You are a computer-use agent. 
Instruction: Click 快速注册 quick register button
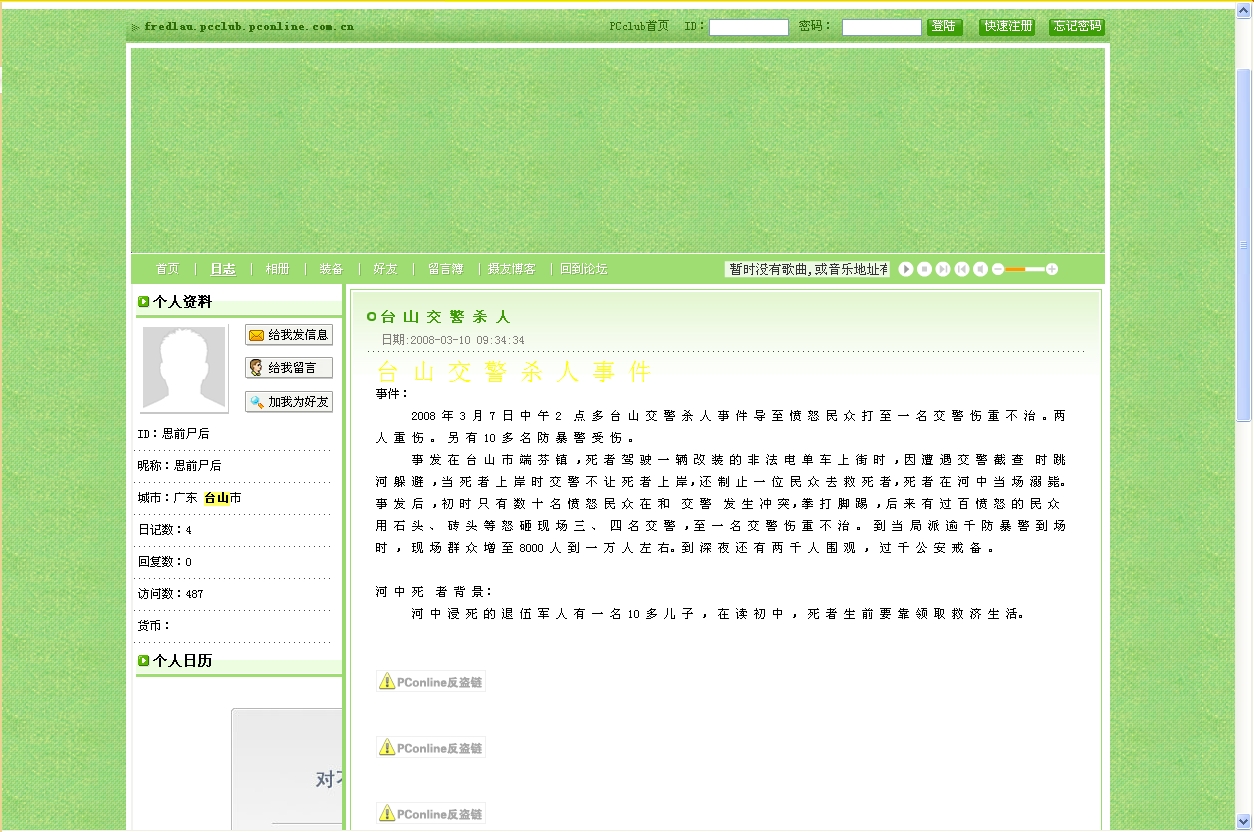(x=1007, y=27)
